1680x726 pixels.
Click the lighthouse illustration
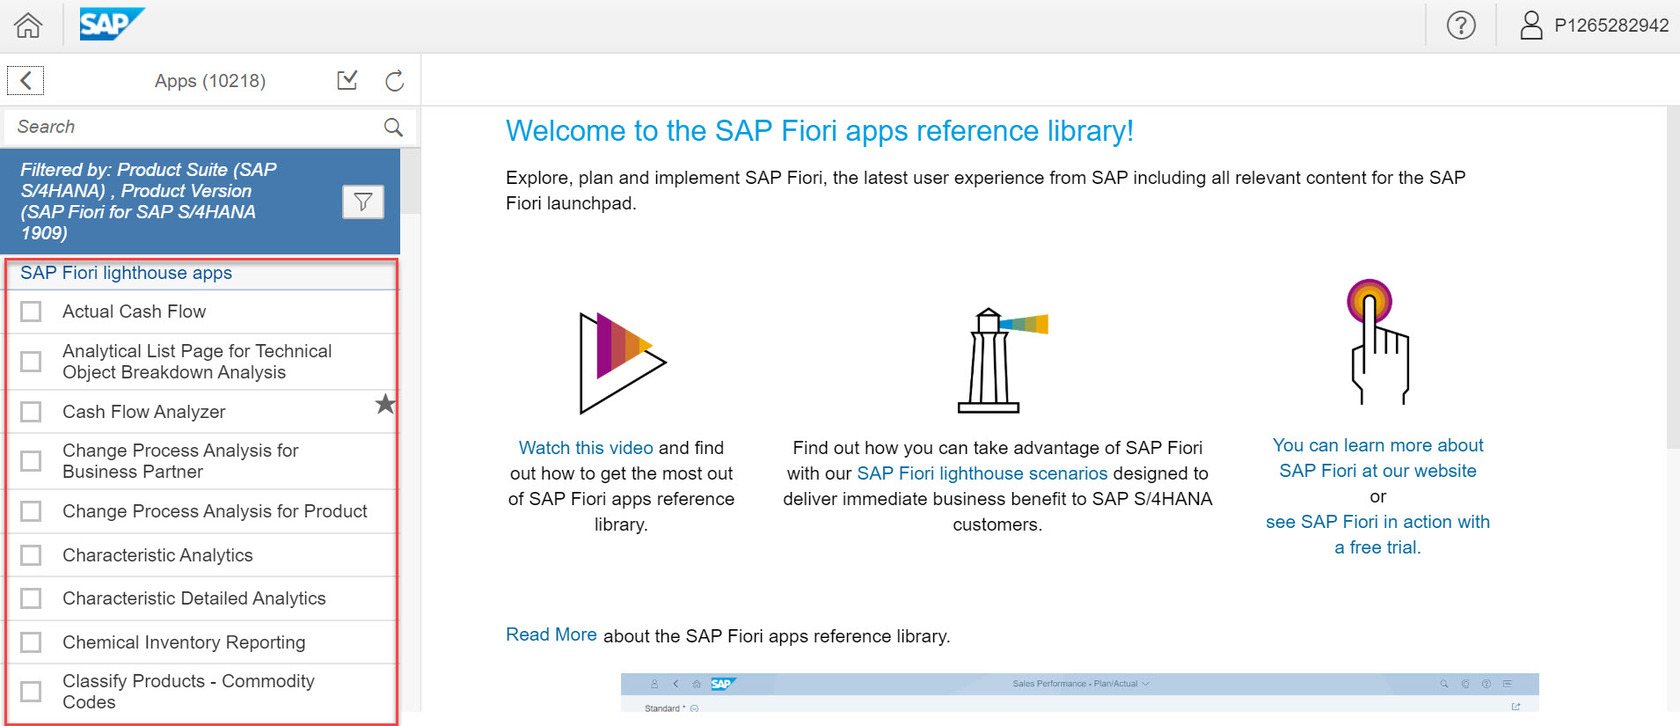click(1001, 360)
